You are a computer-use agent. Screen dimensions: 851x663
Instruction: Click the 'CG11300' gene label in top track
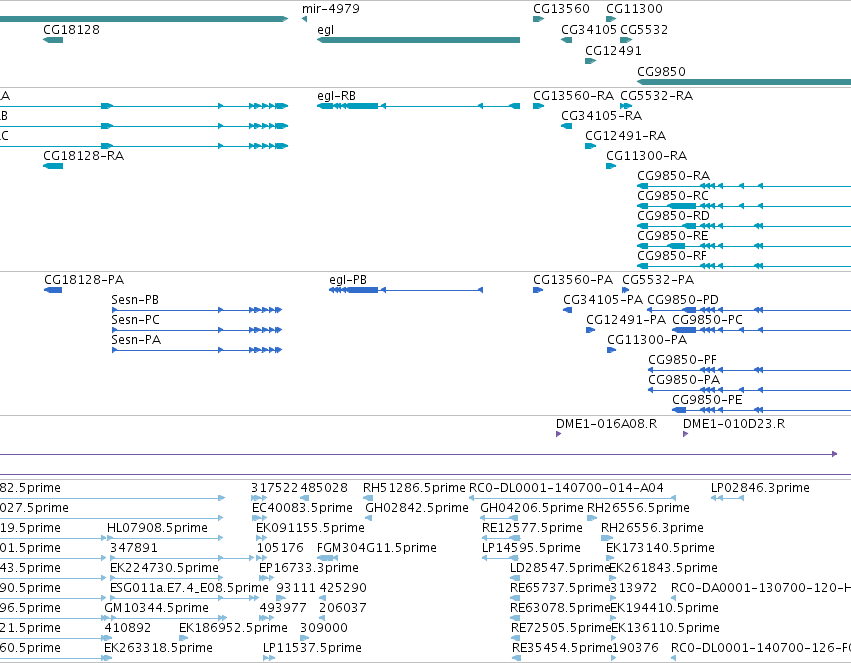(634, 9)
